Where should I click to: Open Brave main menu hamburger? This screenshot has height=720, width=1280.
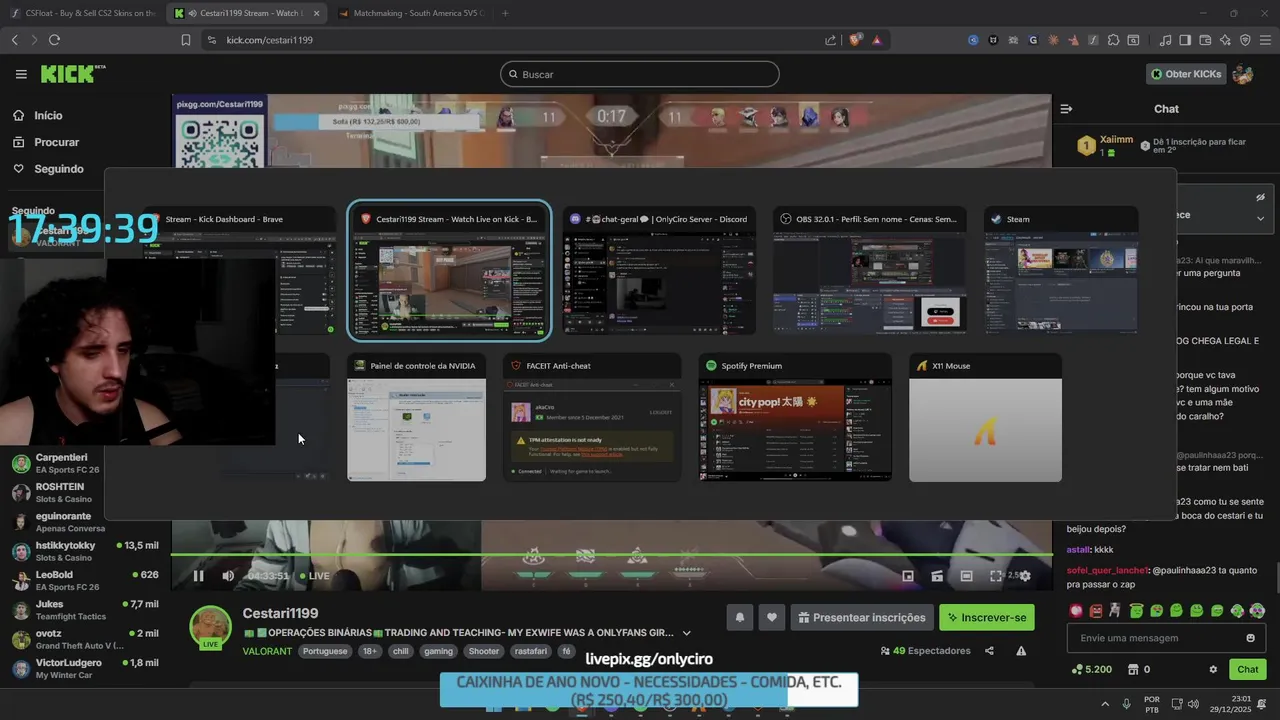pyautogui.click(x=1265, y=40)
